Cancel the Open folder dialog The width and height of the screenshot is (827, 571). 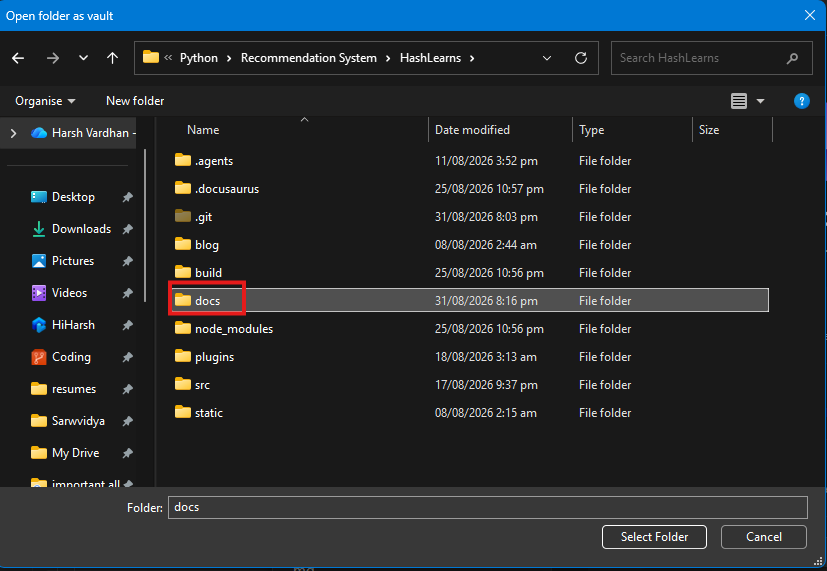[764, 537]
